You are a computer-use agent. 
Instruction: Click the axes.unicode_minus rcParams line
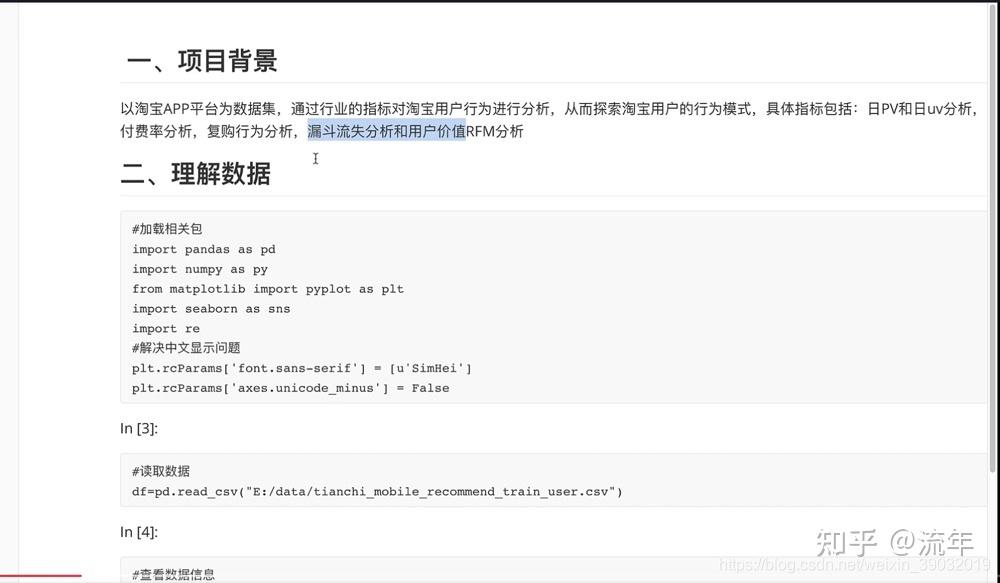290,388
